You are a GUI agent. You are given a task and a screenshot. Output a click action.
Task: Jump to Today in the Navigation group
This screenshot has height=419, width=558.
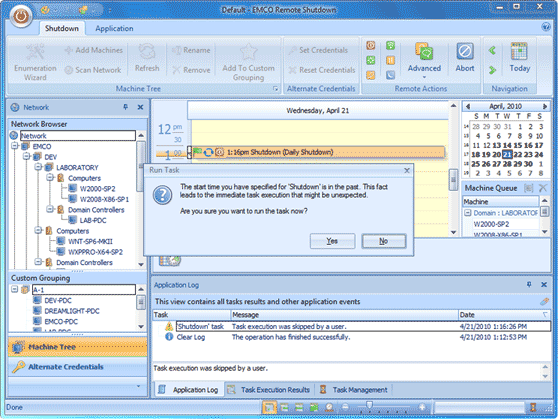520,58
